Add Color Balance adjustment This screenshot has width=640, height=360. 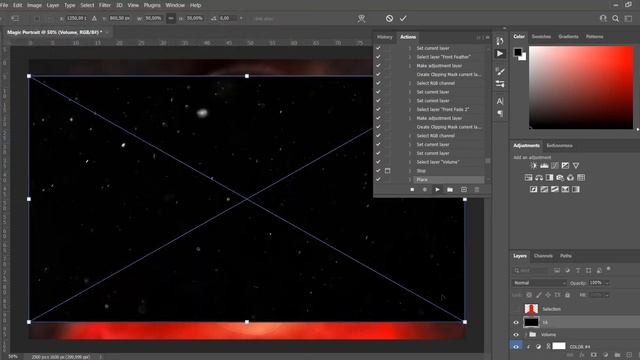pyautogui.click(x=539, y=178)
